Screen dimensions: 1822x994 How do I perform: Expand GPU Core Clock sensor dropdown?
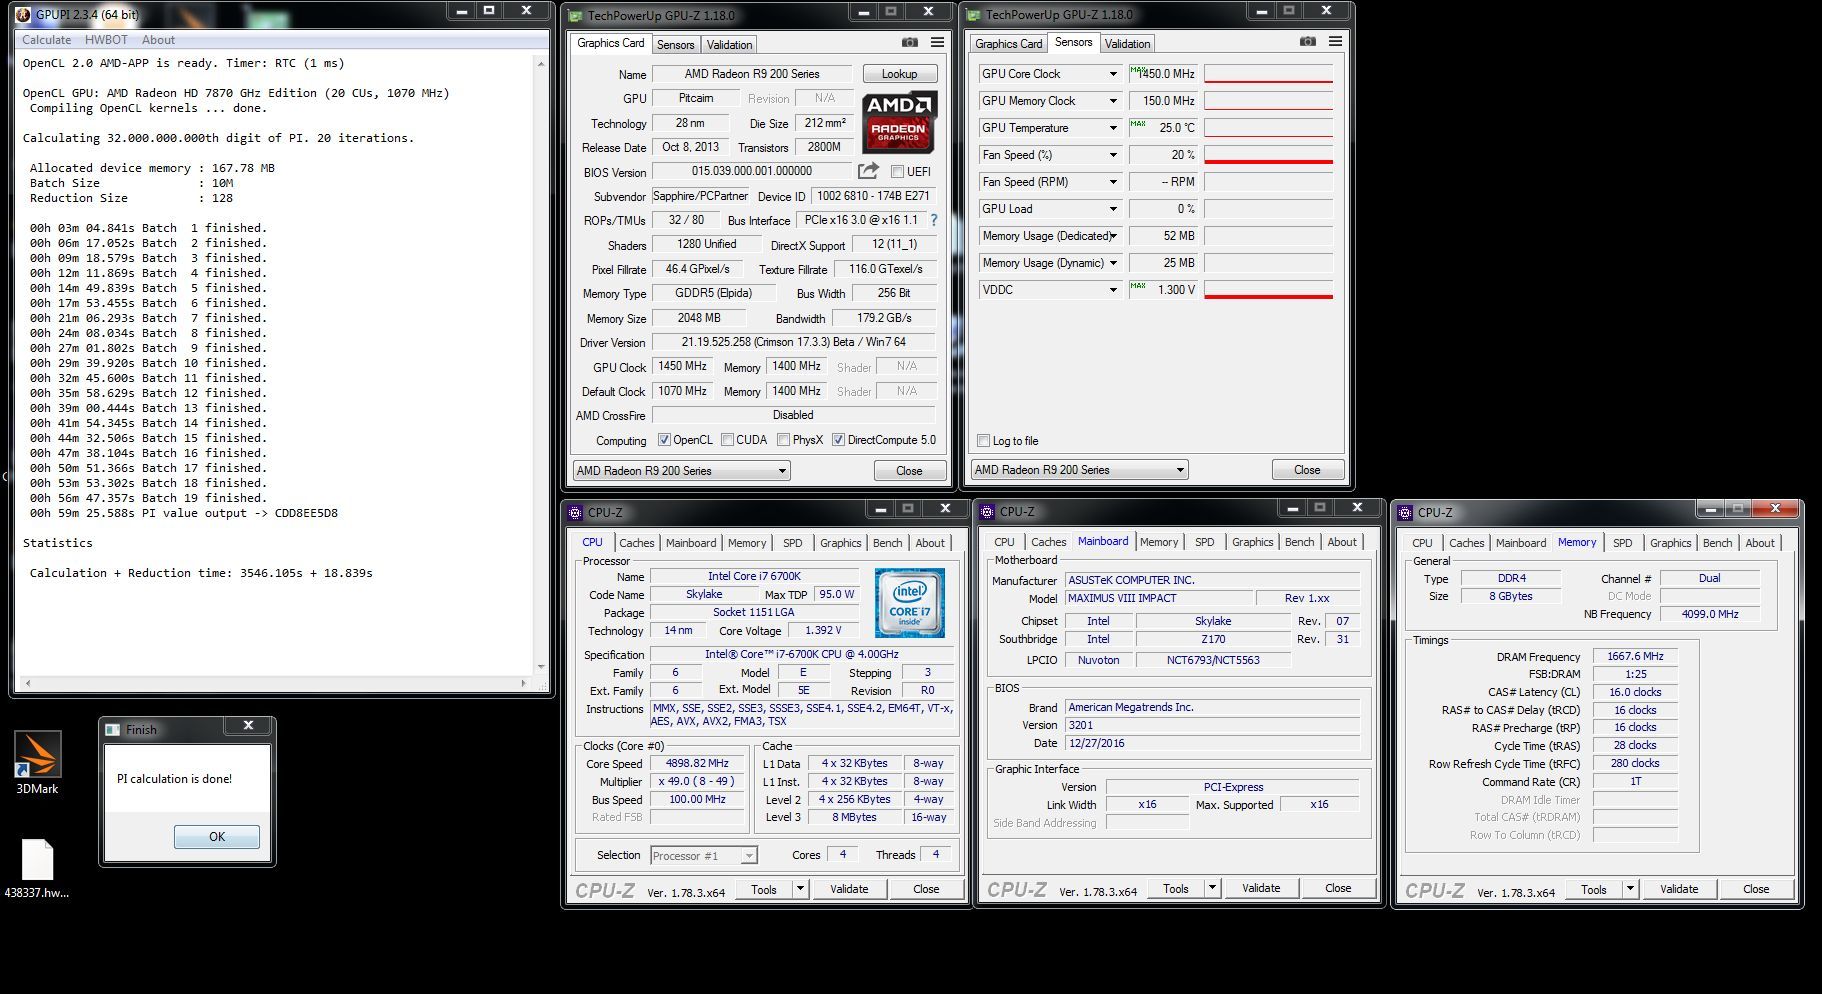click(1112, 74)
